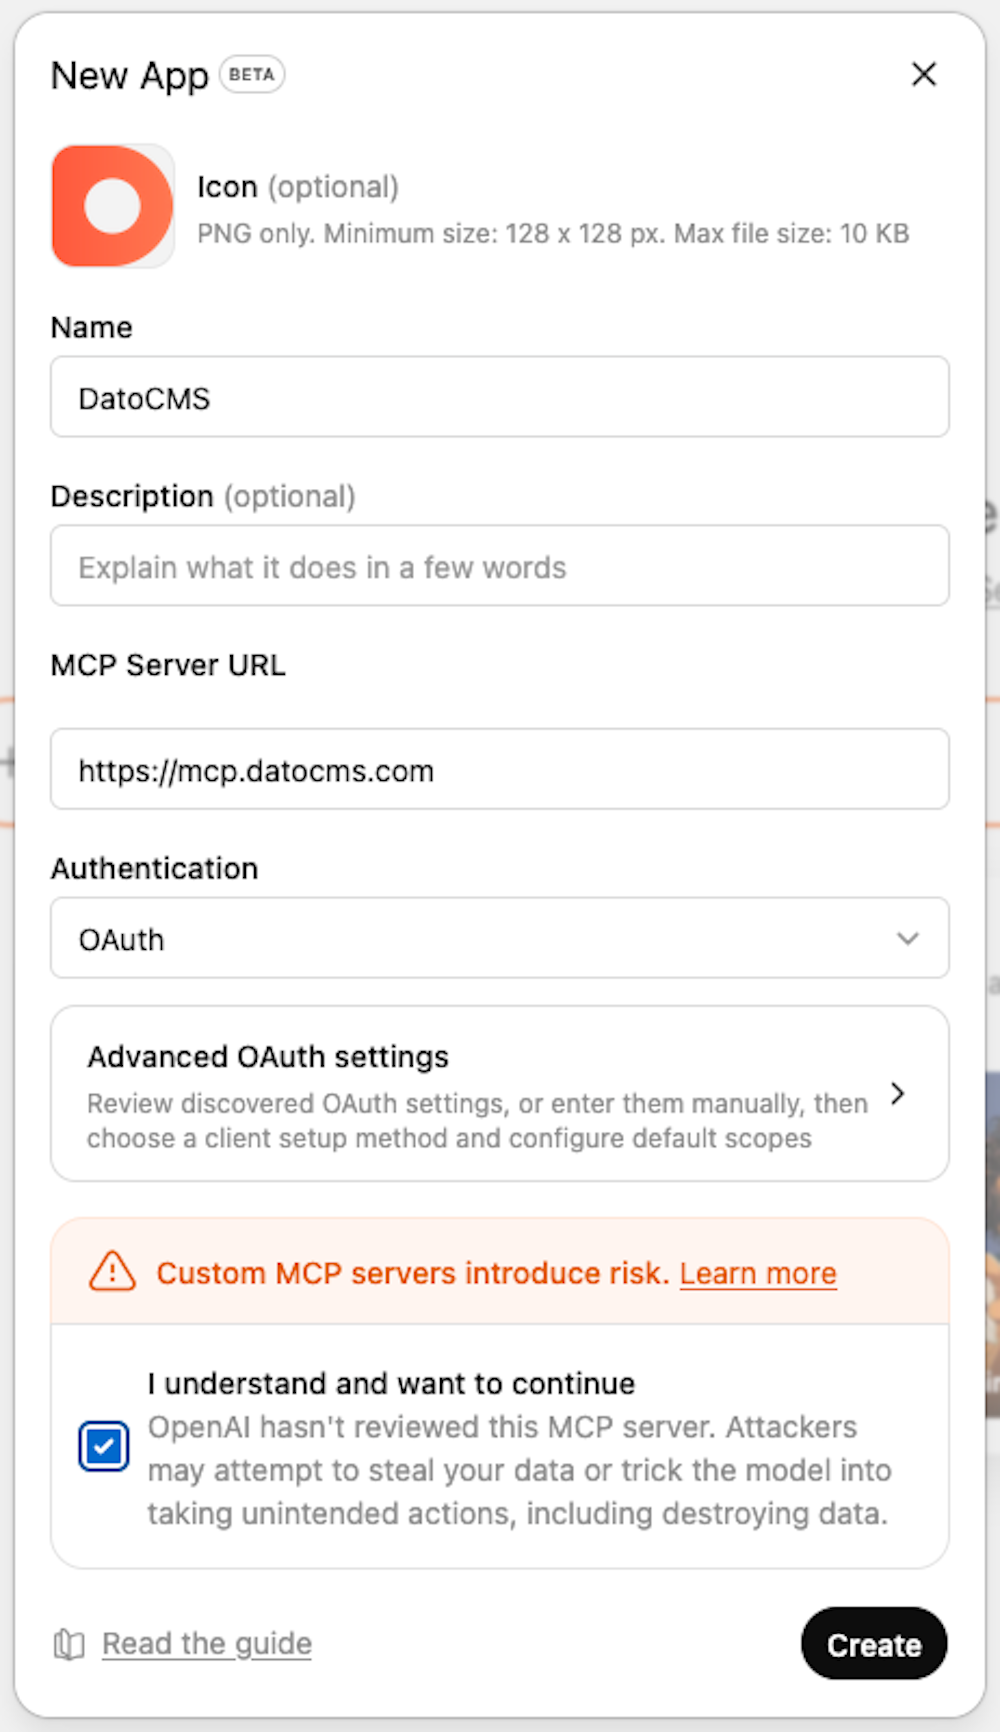Click the Create button
The width and height of the screenshot is (1000, 1732).
[874, 1644]
